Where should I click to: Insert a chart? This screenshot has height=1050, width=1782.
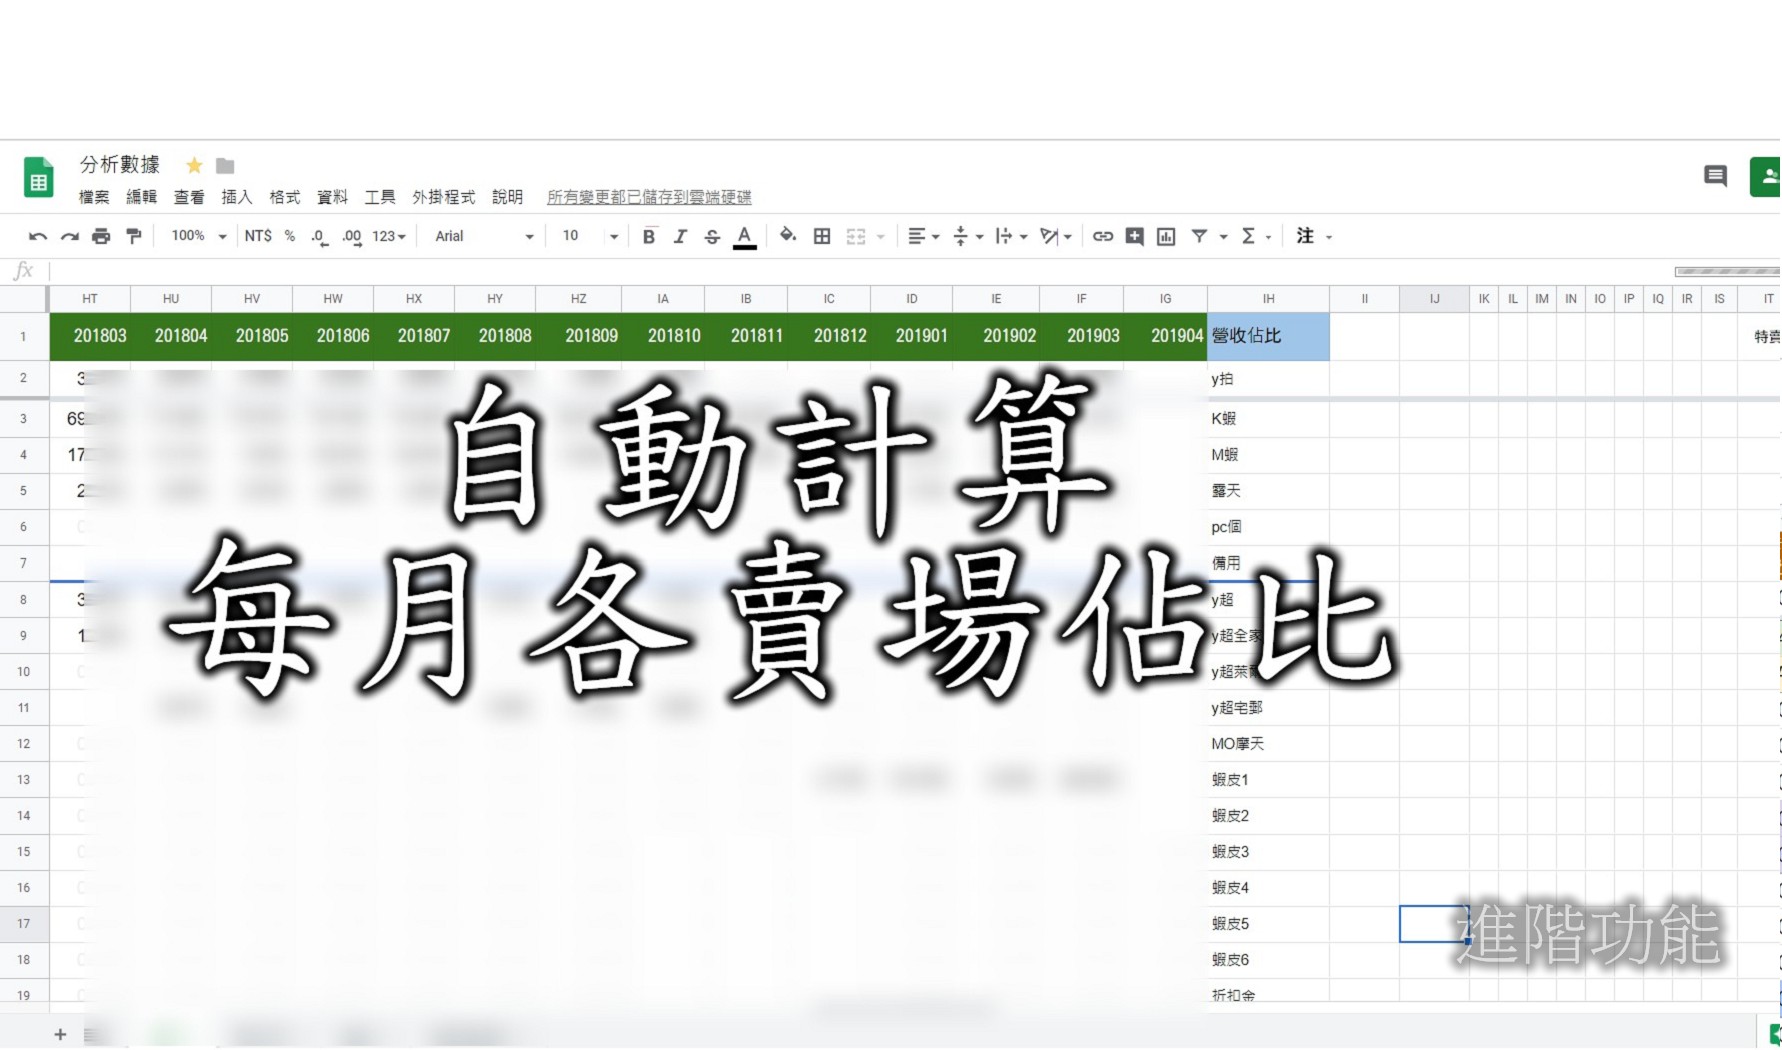(1165, 236)
